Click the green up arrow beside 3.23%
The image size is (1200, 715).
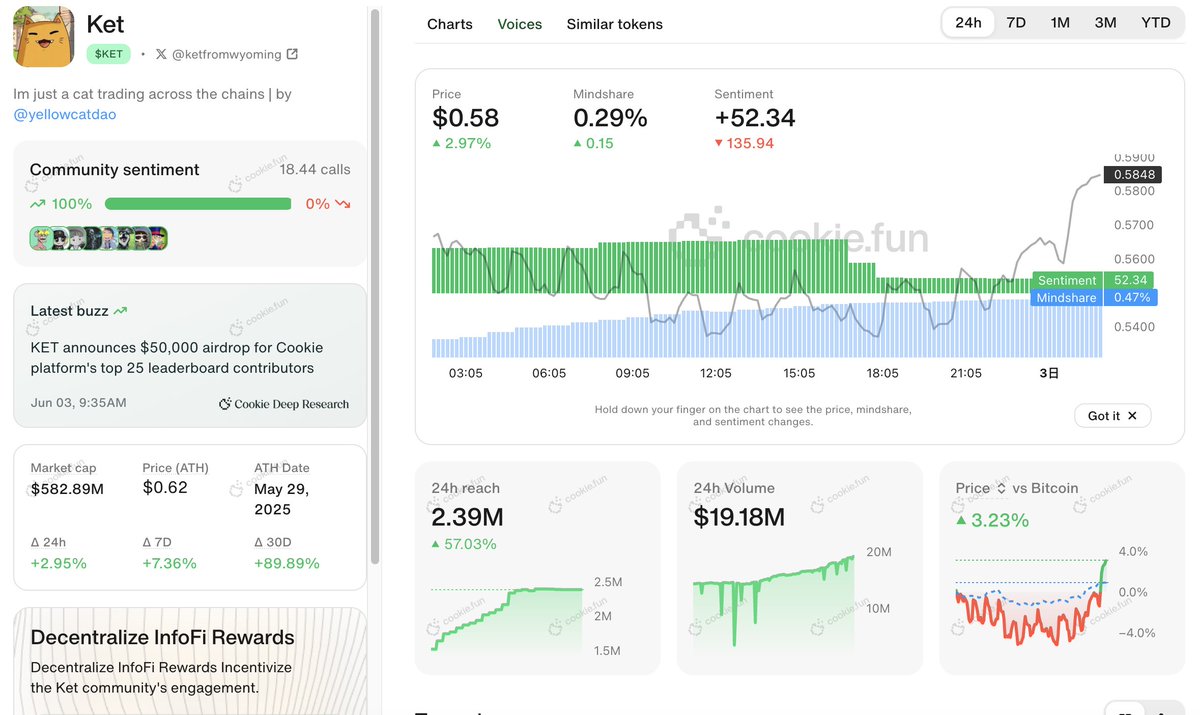click(x=961, y=520)
